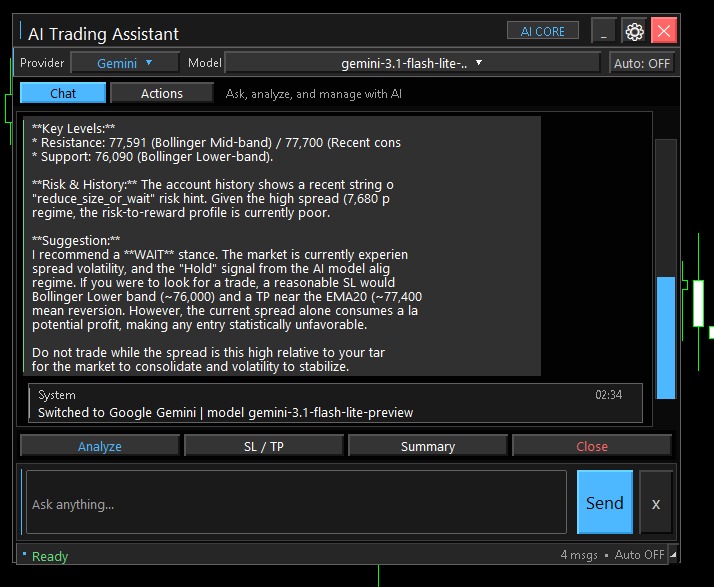Minimize the AI Trading Assistant panel
Viewport: 714px width, 587px height.
click(604, 31)
